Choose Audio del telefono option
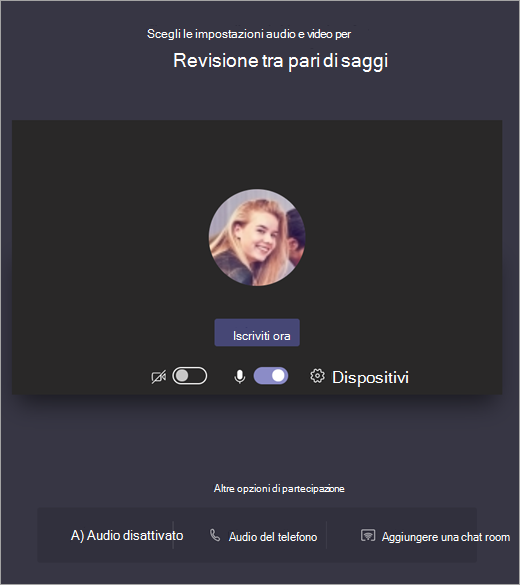 tap(273, 537)
